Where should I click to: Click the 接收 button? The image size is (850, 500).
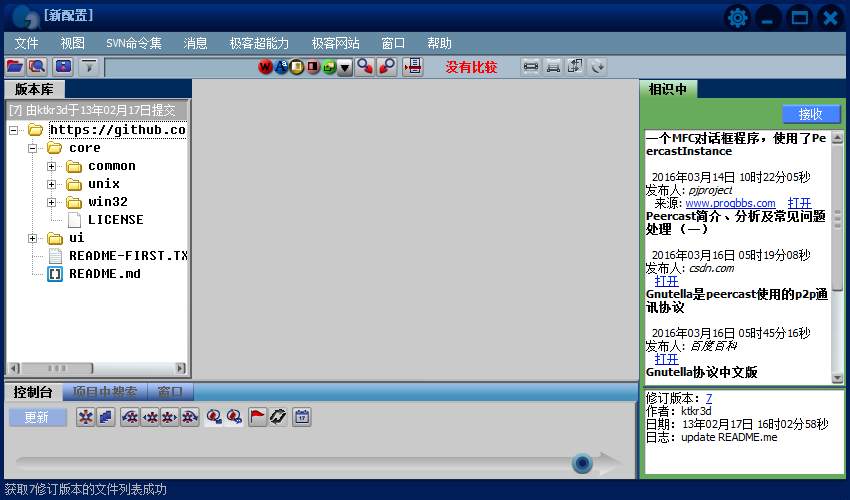811,114
